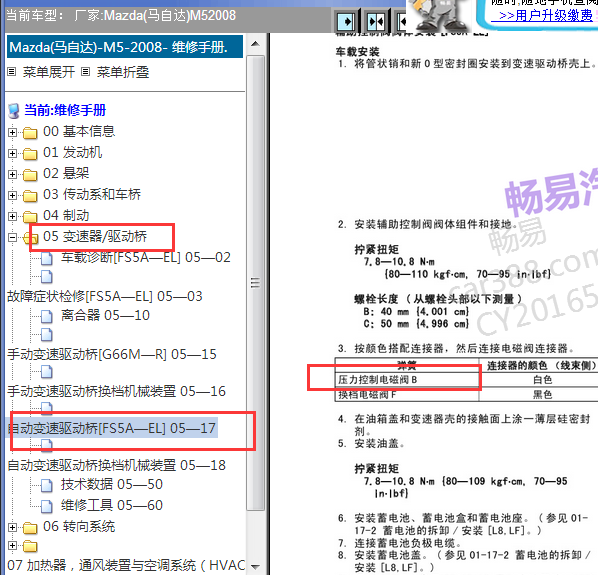Select 02 悬架 chapter label
Image resolution: width=598 pixels, height=575 pixels.
pyautogui.click(x=66, y=173)
